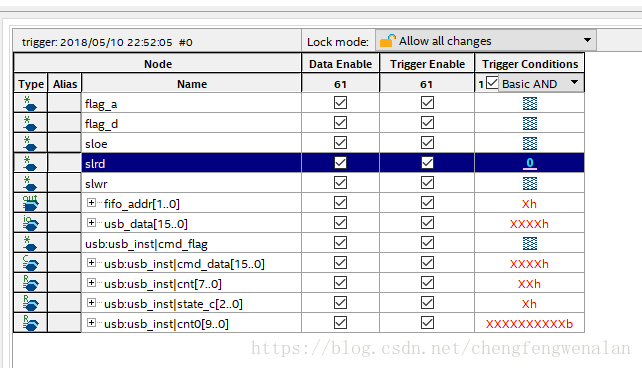Viewport: 642px width, 368px height.
Task: Toggle Data Enable for usb_inst|cnt0[9..0]
Action: pos(340,323)
